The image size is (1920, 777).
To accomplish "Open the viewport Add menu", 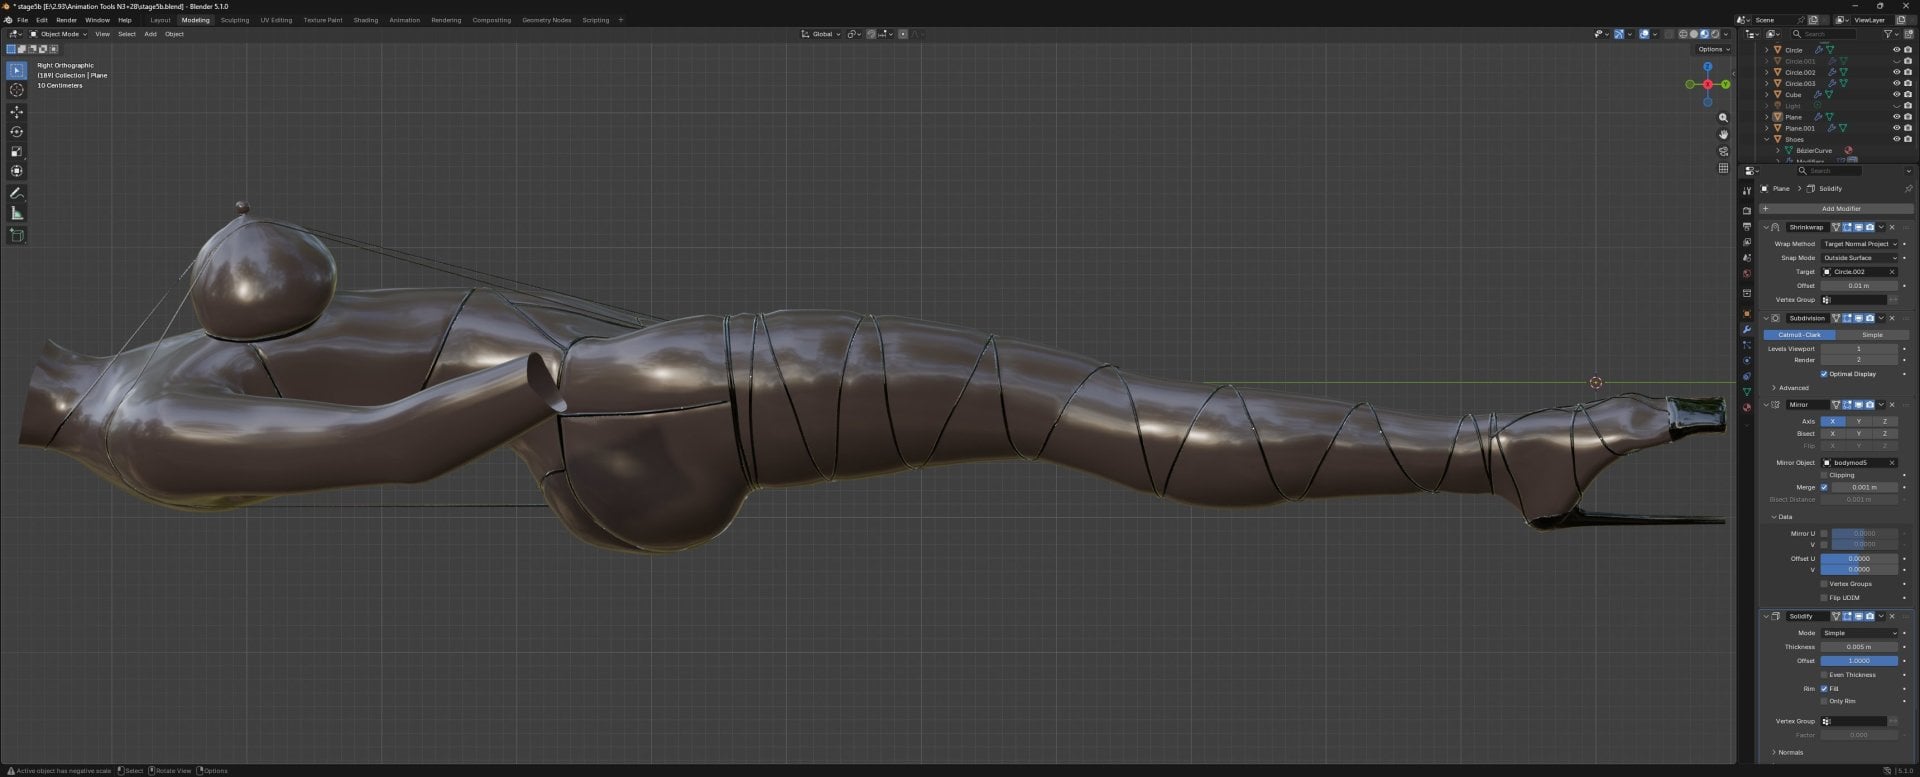I will pos(150,34).
